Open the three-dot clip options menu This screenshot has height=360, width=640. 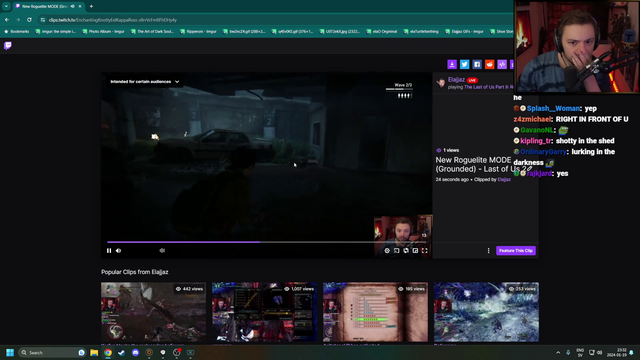(488, 251)
